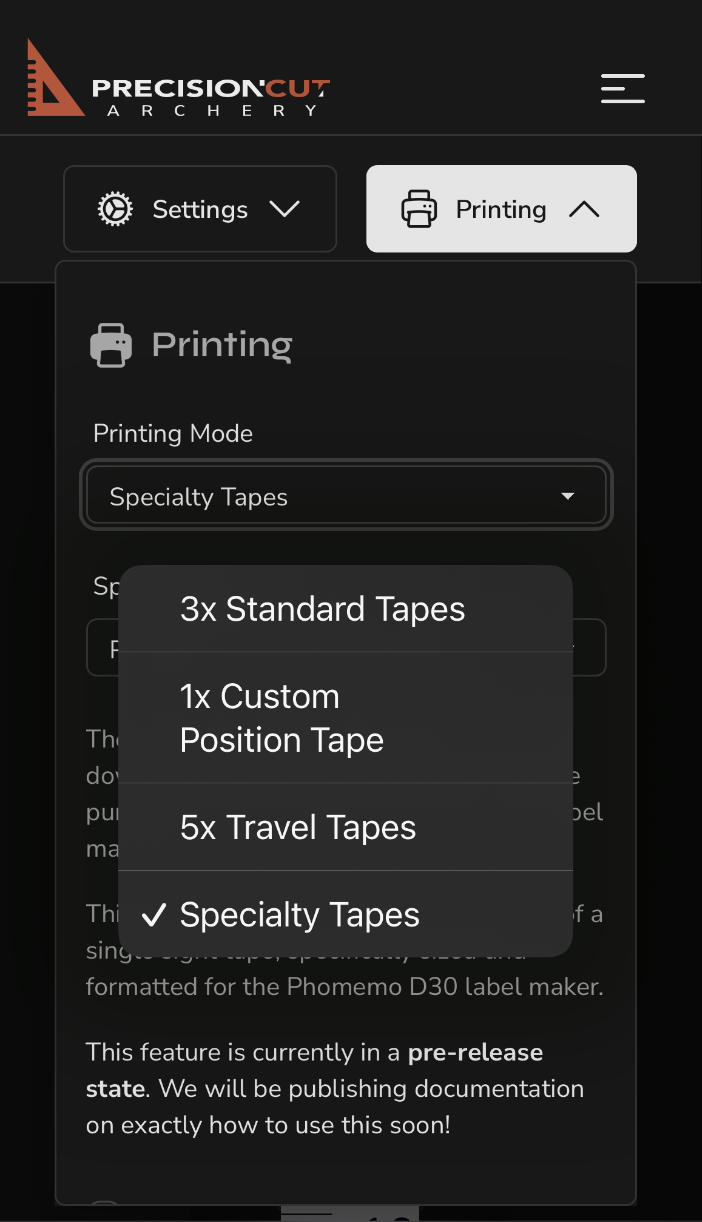Expand the Settings chevron
The height and width of the screenshot is (1222, 702).
284,209
